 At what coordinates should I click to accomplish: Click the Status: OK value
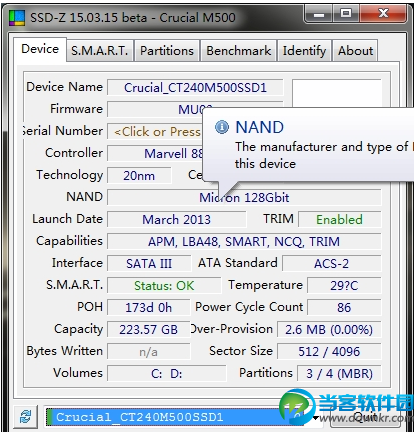pyautogui.click(x=164, y=286)
